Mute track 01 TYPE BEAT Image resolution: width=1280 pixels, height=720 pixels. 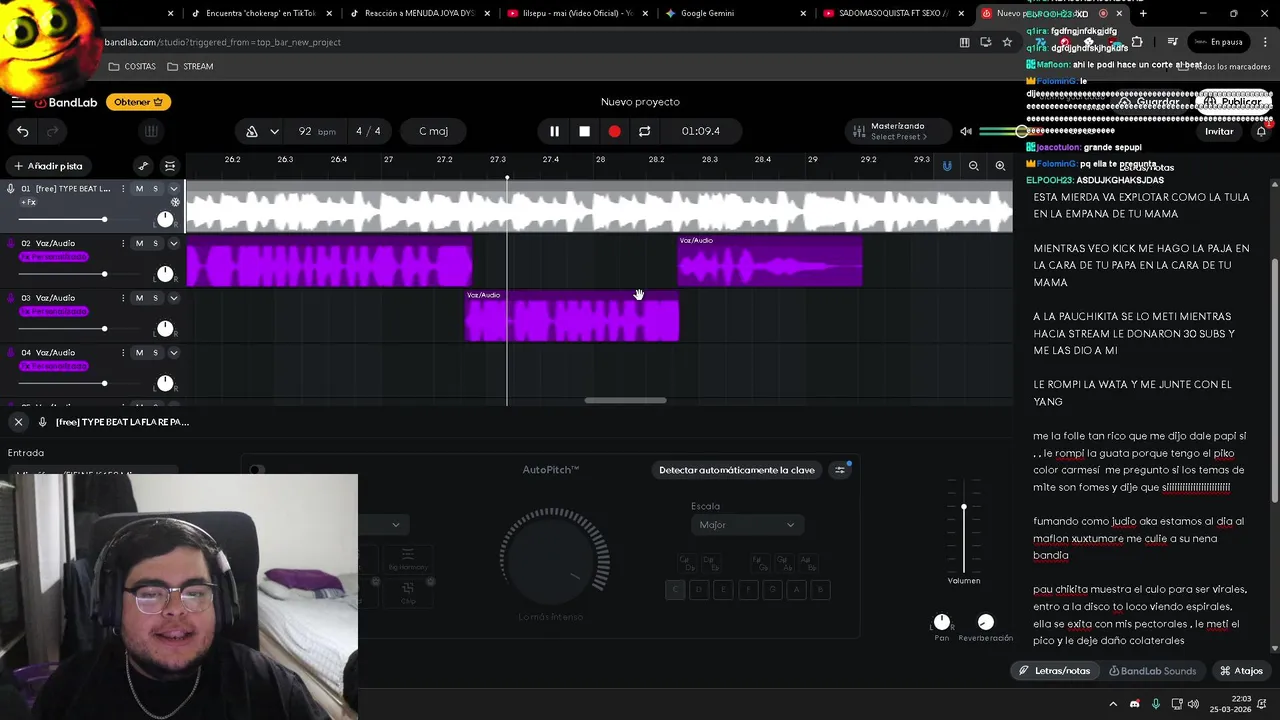point(139,189)
